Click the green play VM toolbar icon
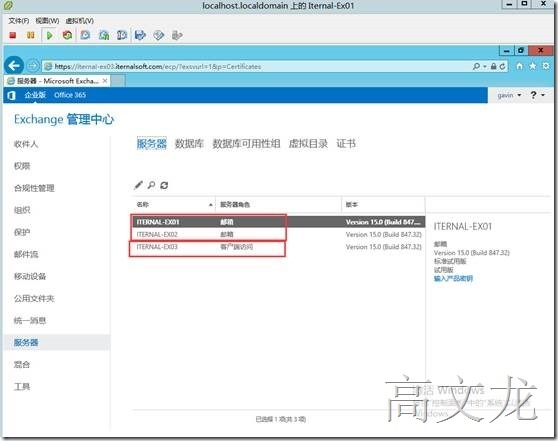The width and height of the screenshot is (558, 441). pyautogui.click(x=49, y=35)
